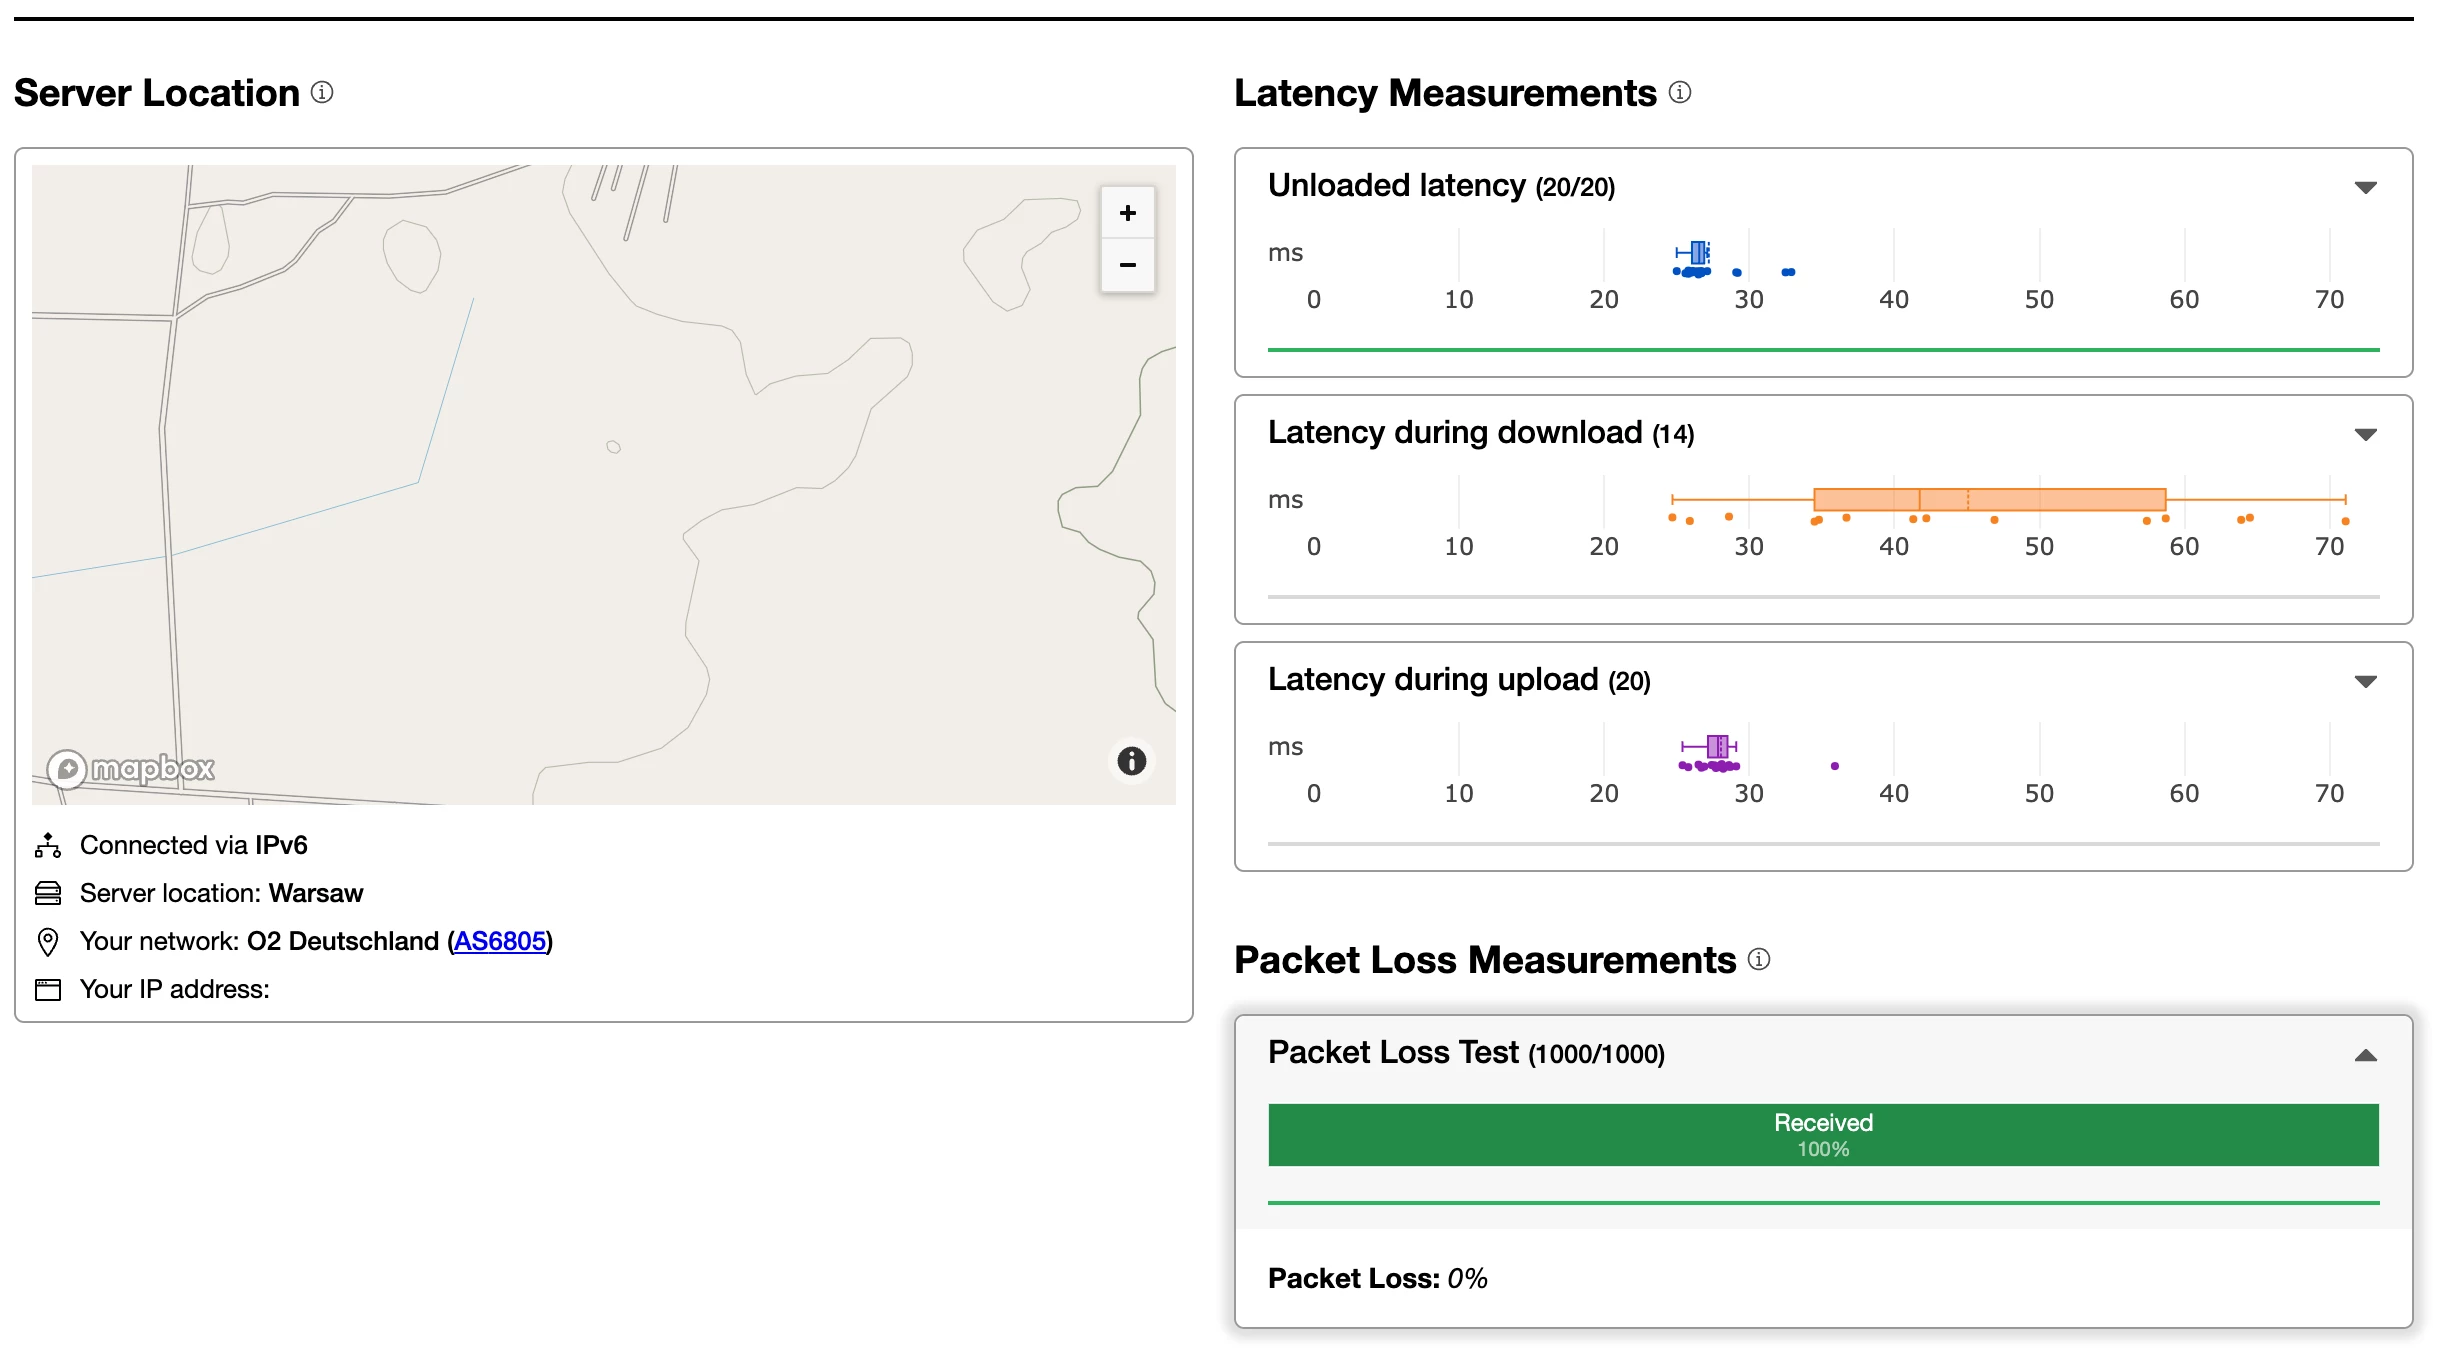Click the Latency during download title
Screen dimensions: 2460x1368
(x=1454, y=433)
